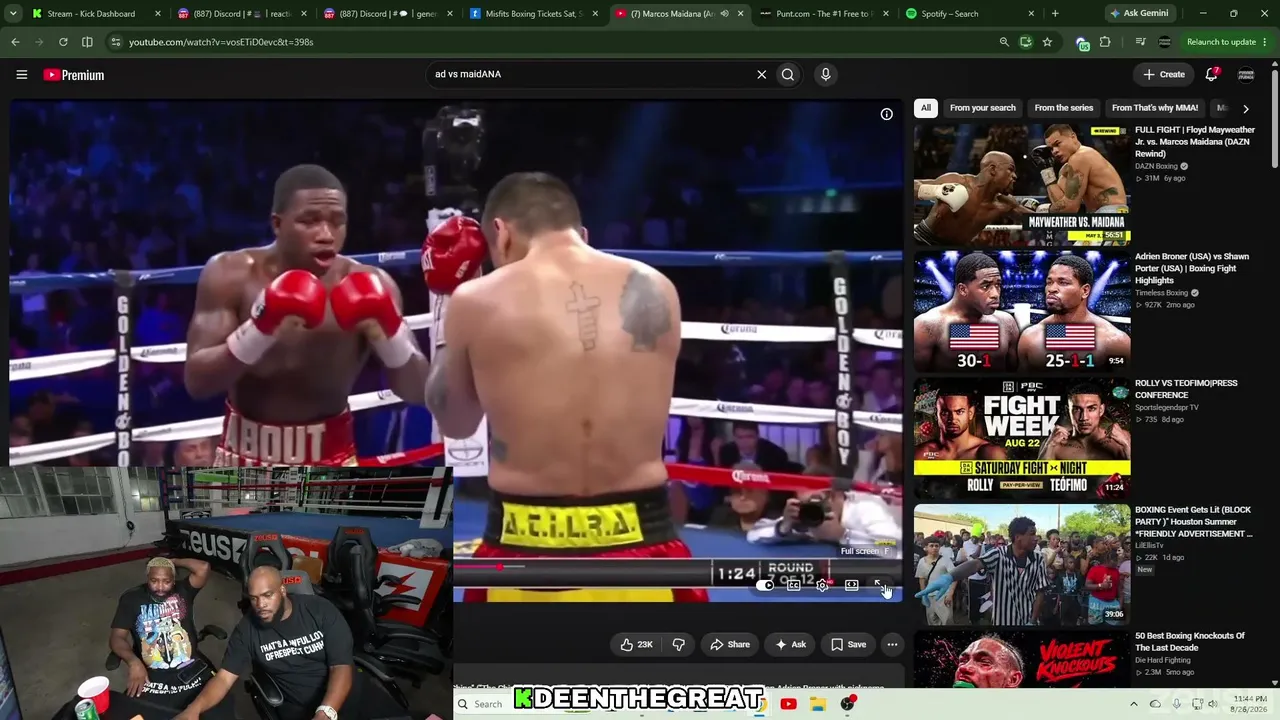Click the Create button

1164,74
